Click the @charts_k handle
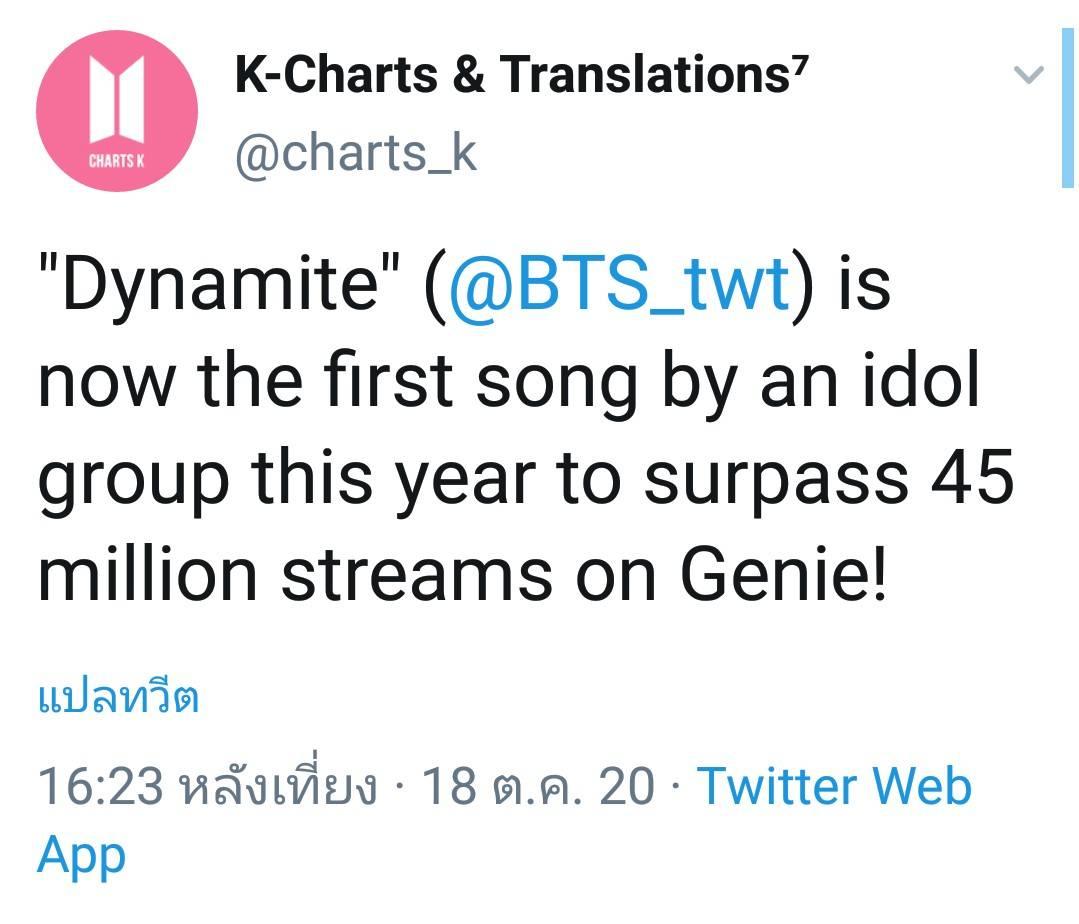Screen dimensions: 1079x924 (356, 153)
